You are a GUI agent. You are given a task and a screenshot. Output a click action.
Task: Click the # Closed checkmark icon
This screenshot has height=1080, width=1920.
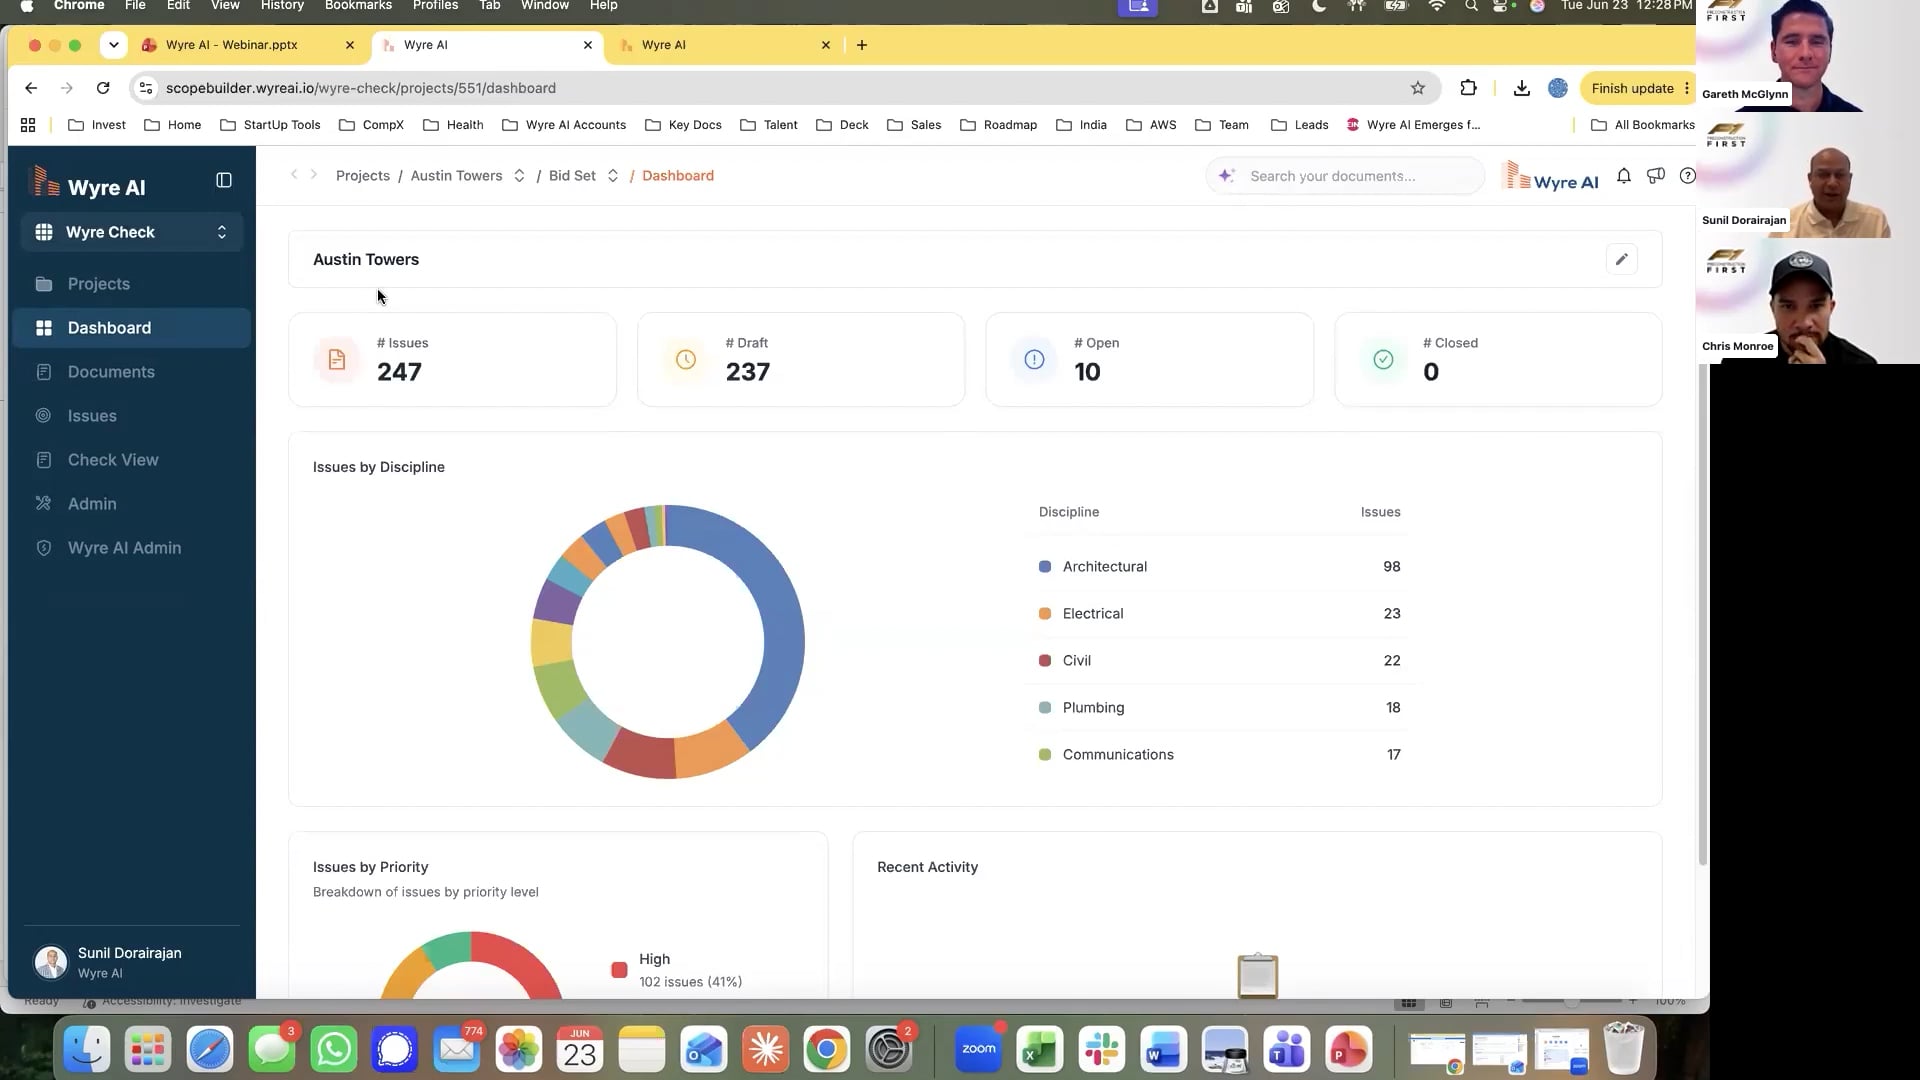pyautogui.click(x=1383, y=359)
